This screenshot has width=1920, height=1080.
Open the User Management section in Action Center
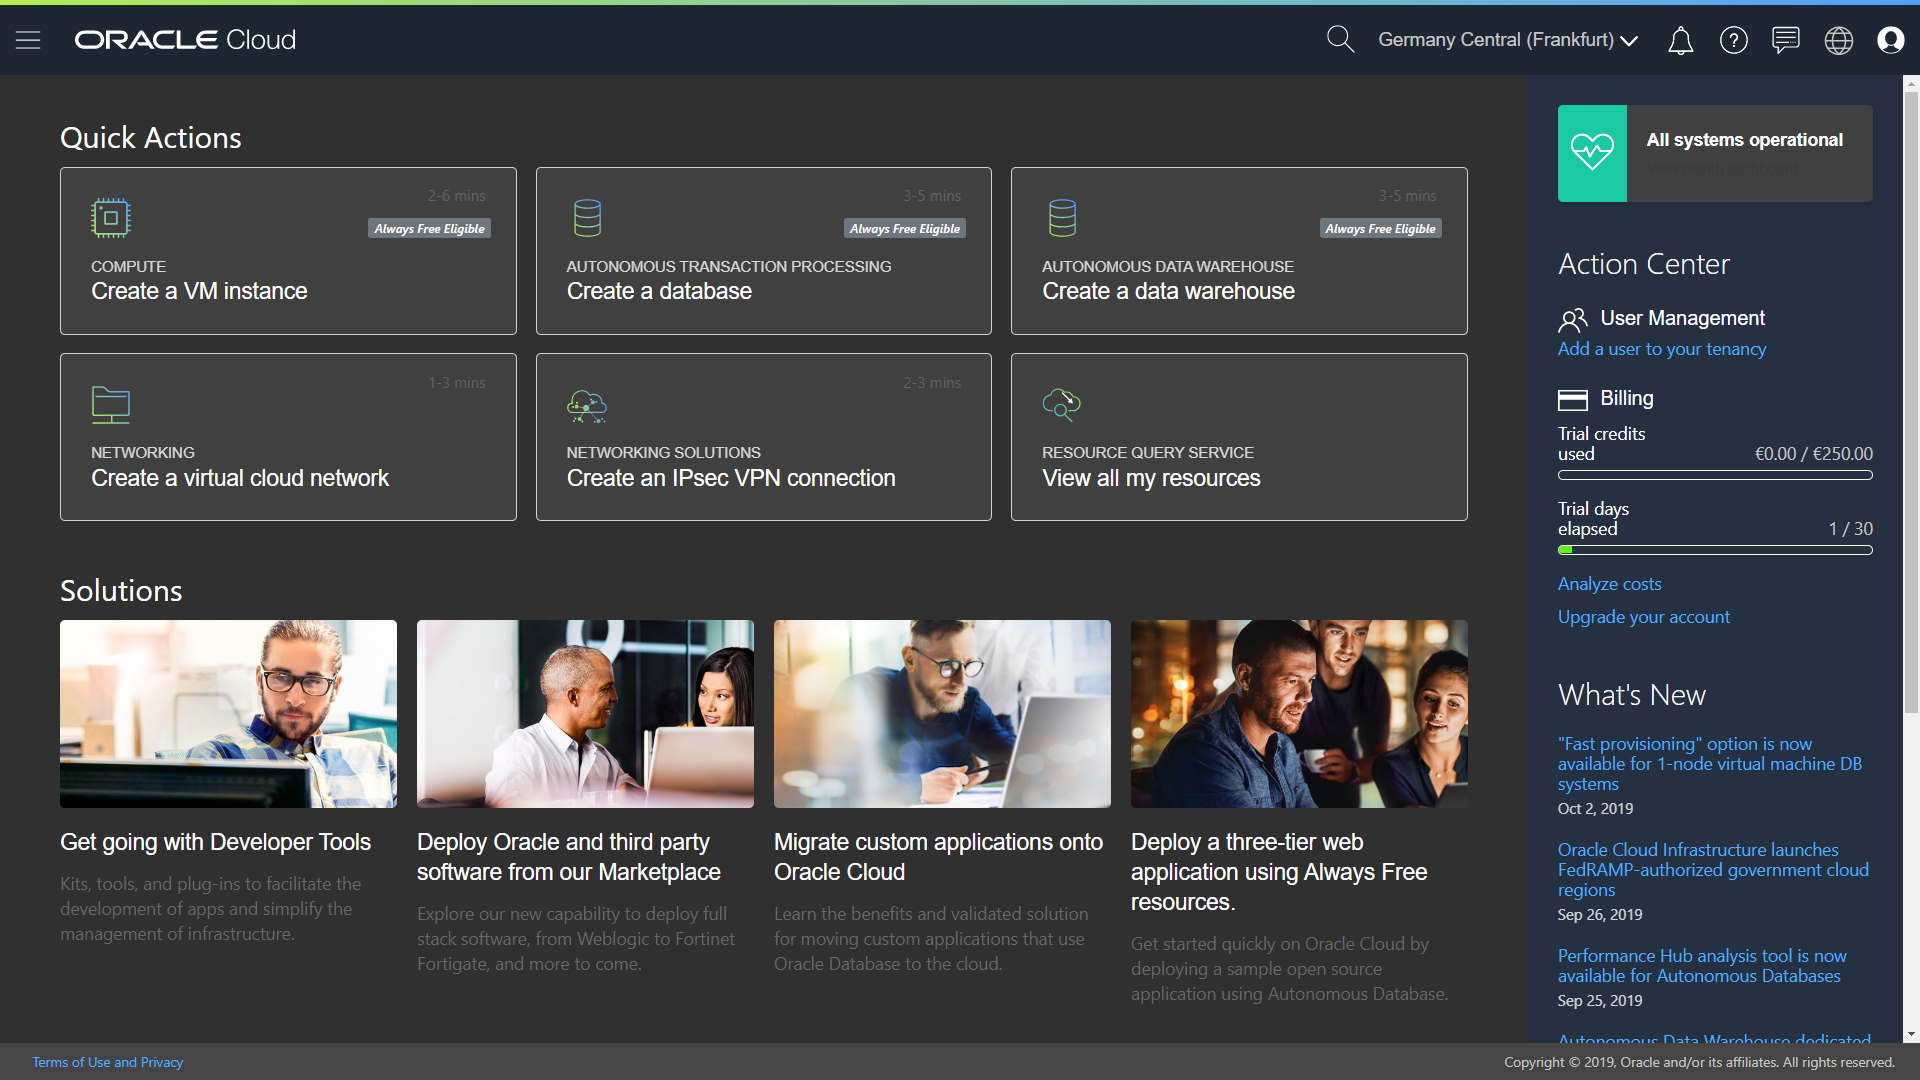coord(1683,318)
